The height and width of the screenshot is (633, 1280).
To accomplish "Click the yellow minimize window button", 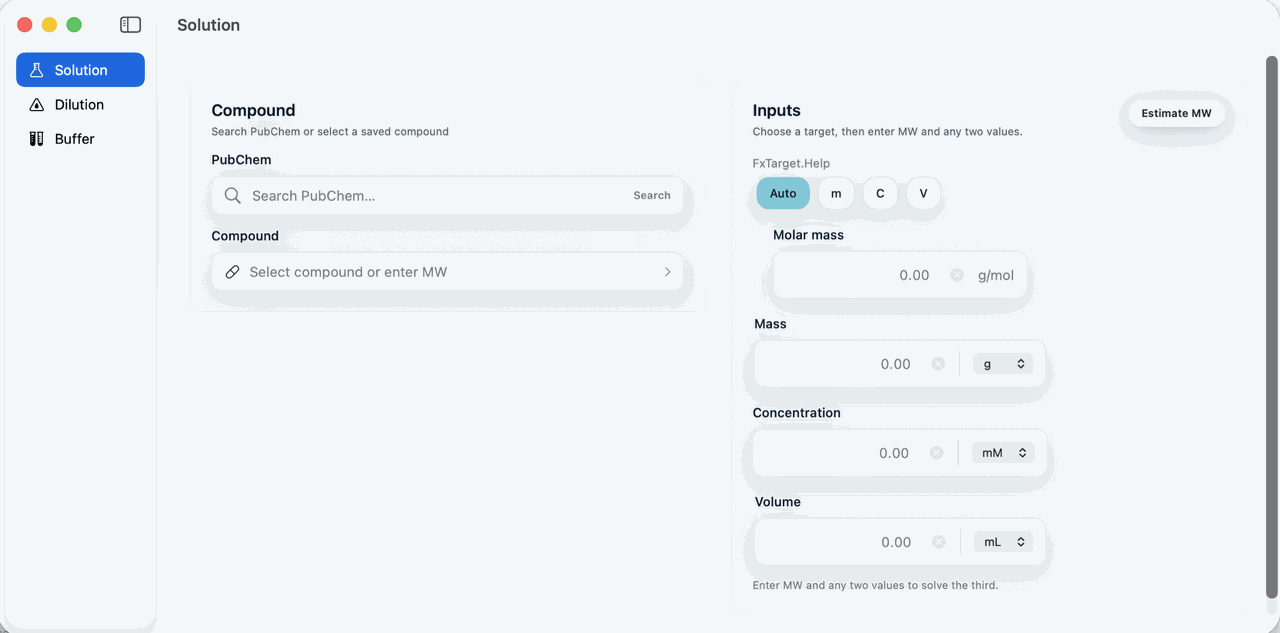I will click(49, 25).
